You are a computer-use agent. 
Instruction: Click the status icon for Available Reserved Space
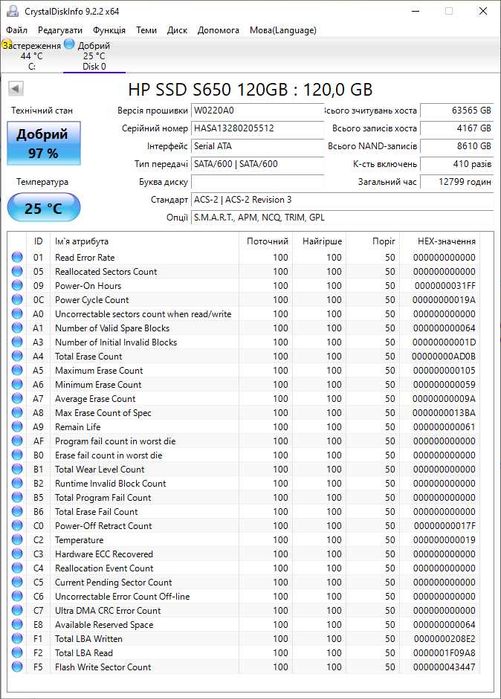pyautogui.click(x=17, y=624)
